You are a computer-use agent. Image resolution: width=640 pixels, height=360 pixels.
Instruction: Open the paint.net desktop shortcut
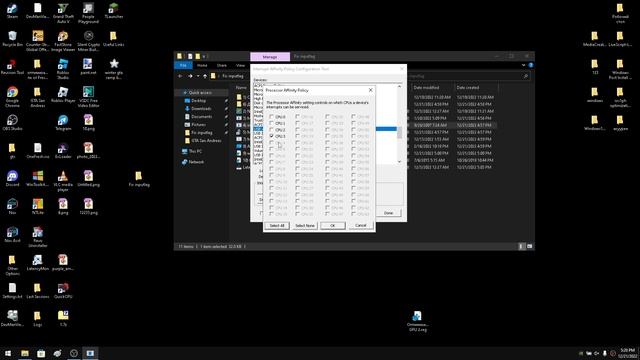coord(88,67)
